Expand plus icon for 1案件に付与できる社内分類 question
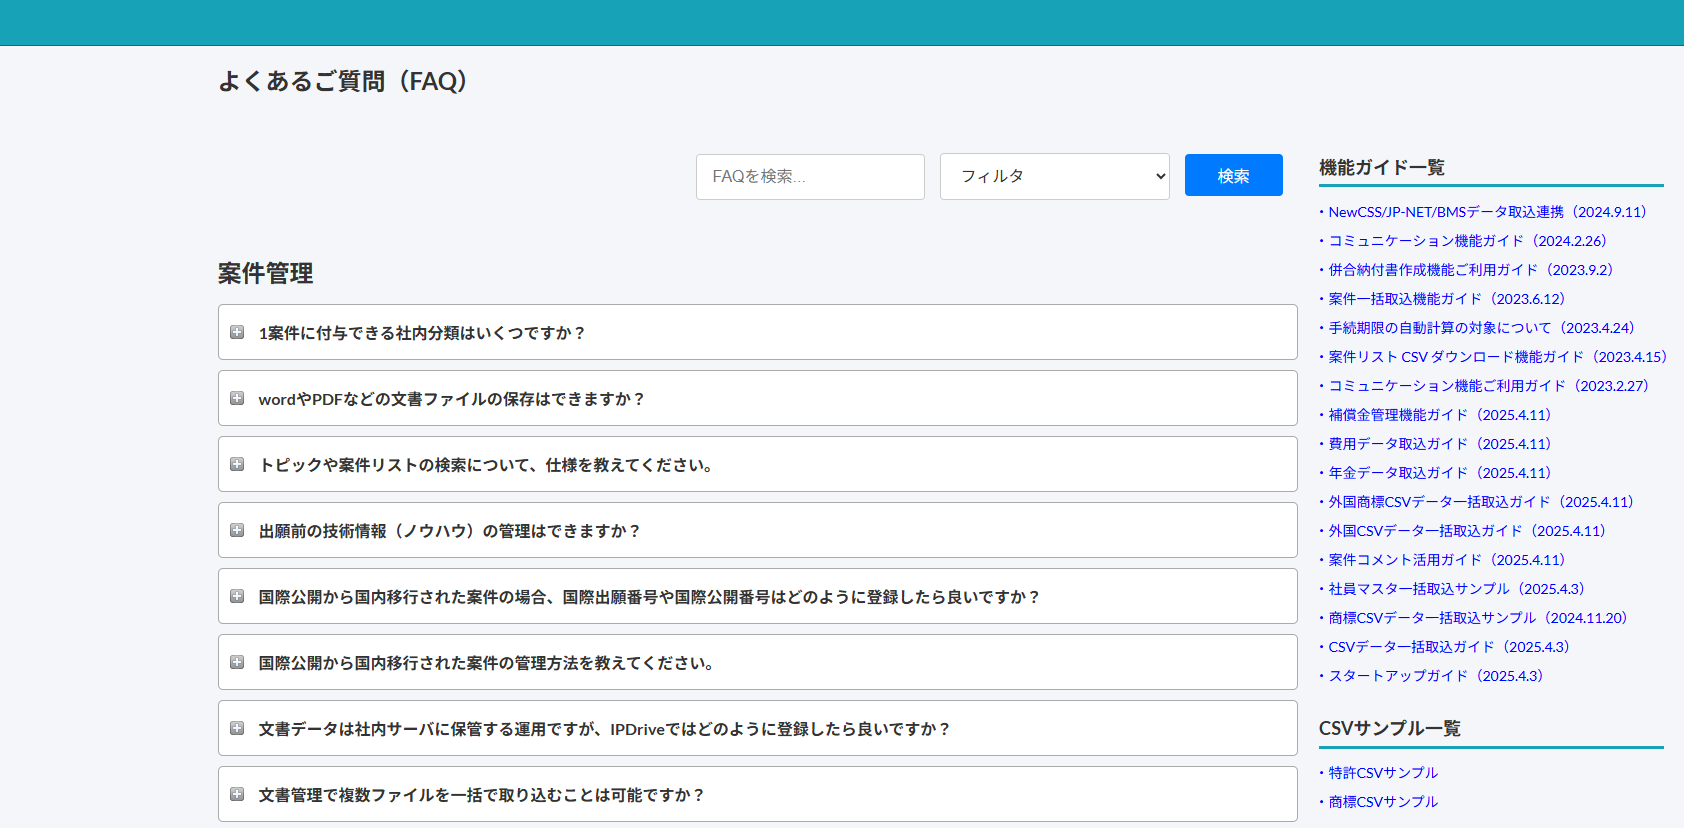 point(237,332)
